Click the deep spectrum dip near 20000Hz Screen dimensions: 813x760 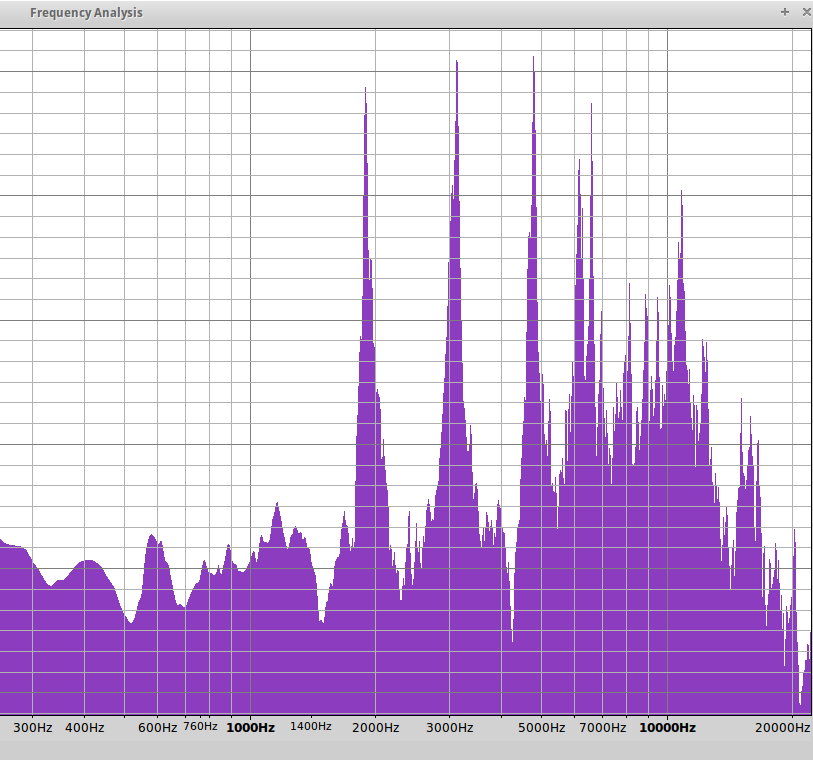800,698
